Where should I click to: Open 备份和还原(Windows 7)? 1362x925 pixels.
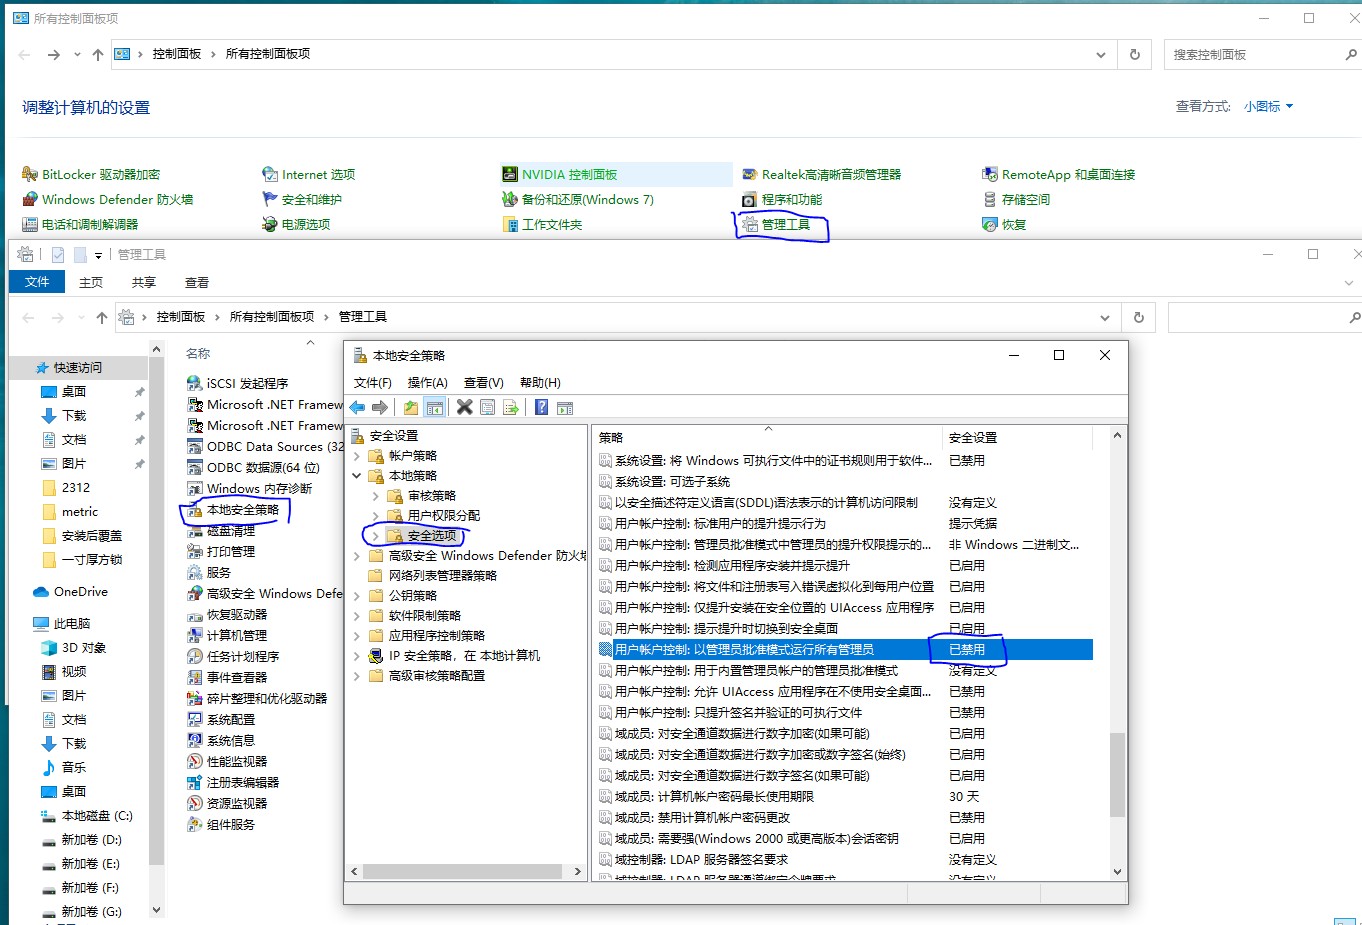coord(578,199)
